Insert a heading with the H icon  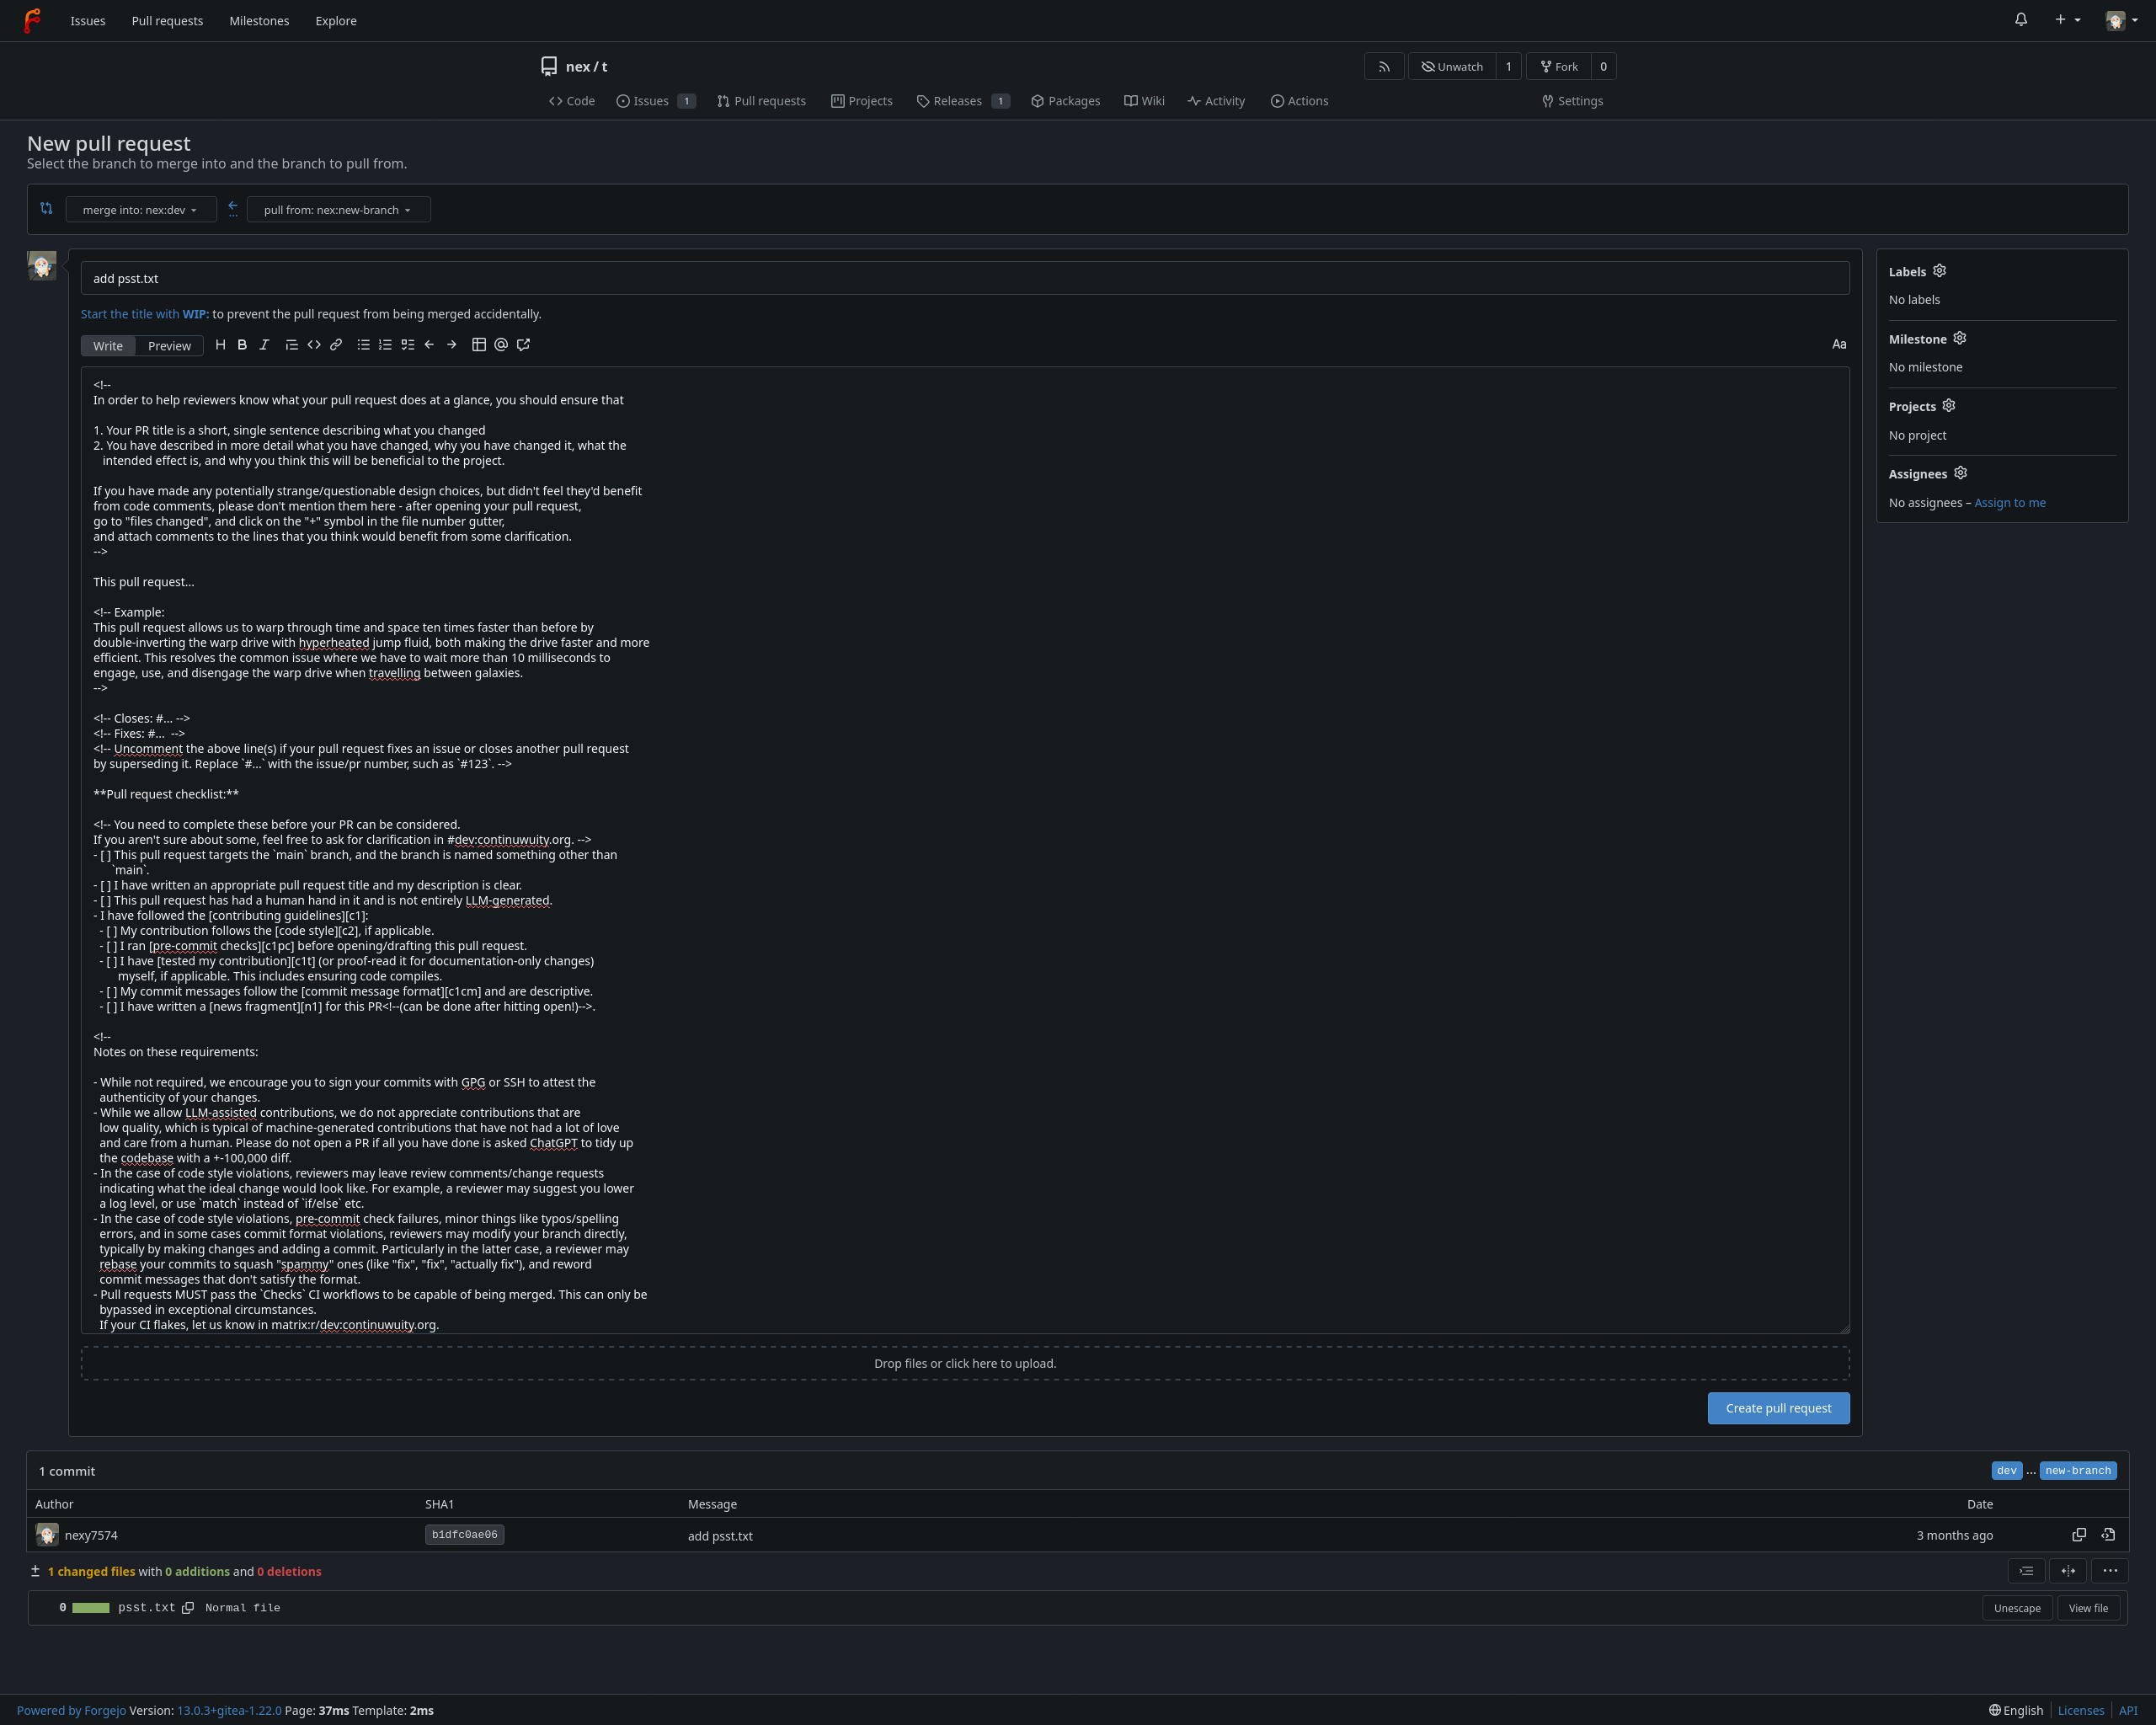coord(220,345)
